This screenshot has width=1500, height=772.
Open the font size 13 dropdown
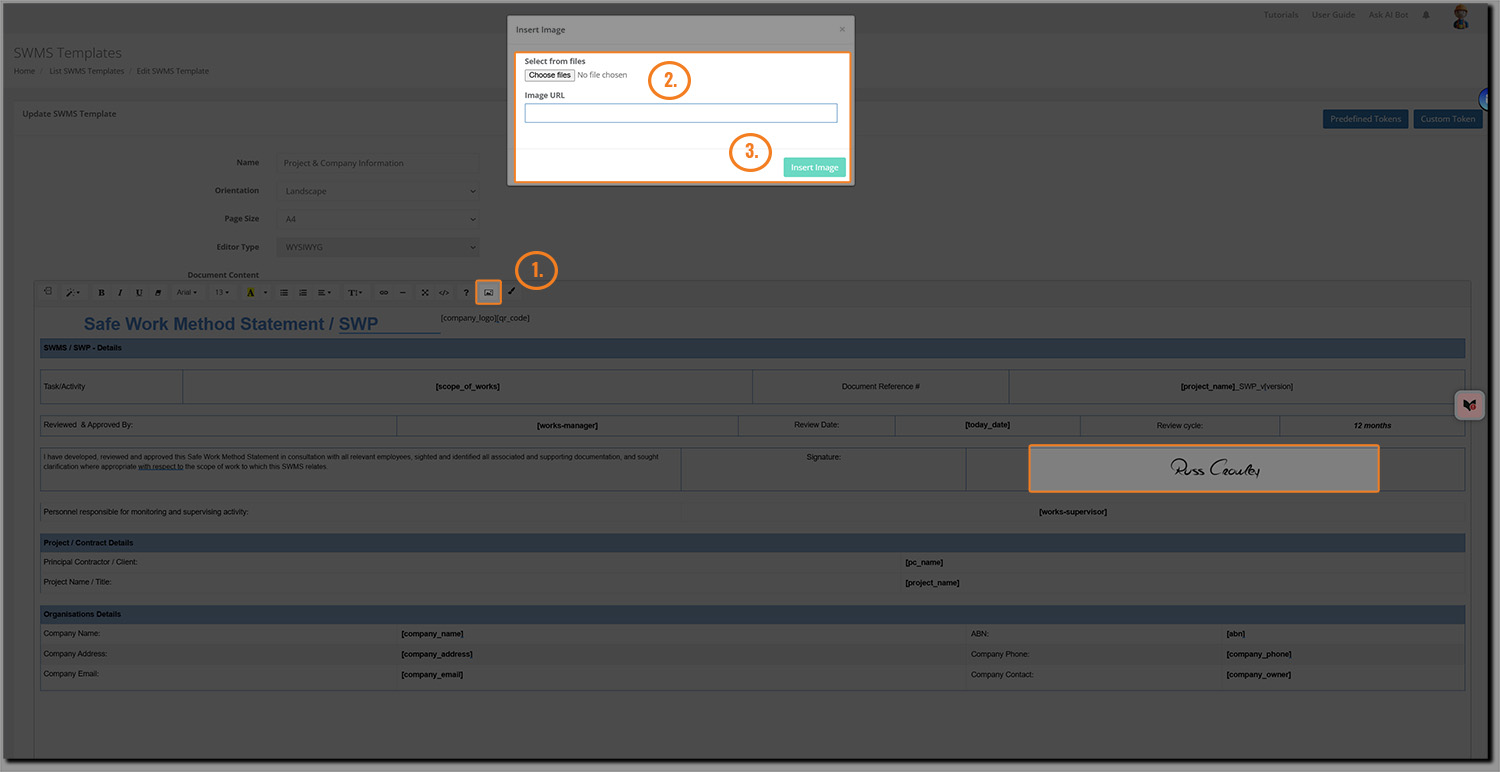click(222, 293)
